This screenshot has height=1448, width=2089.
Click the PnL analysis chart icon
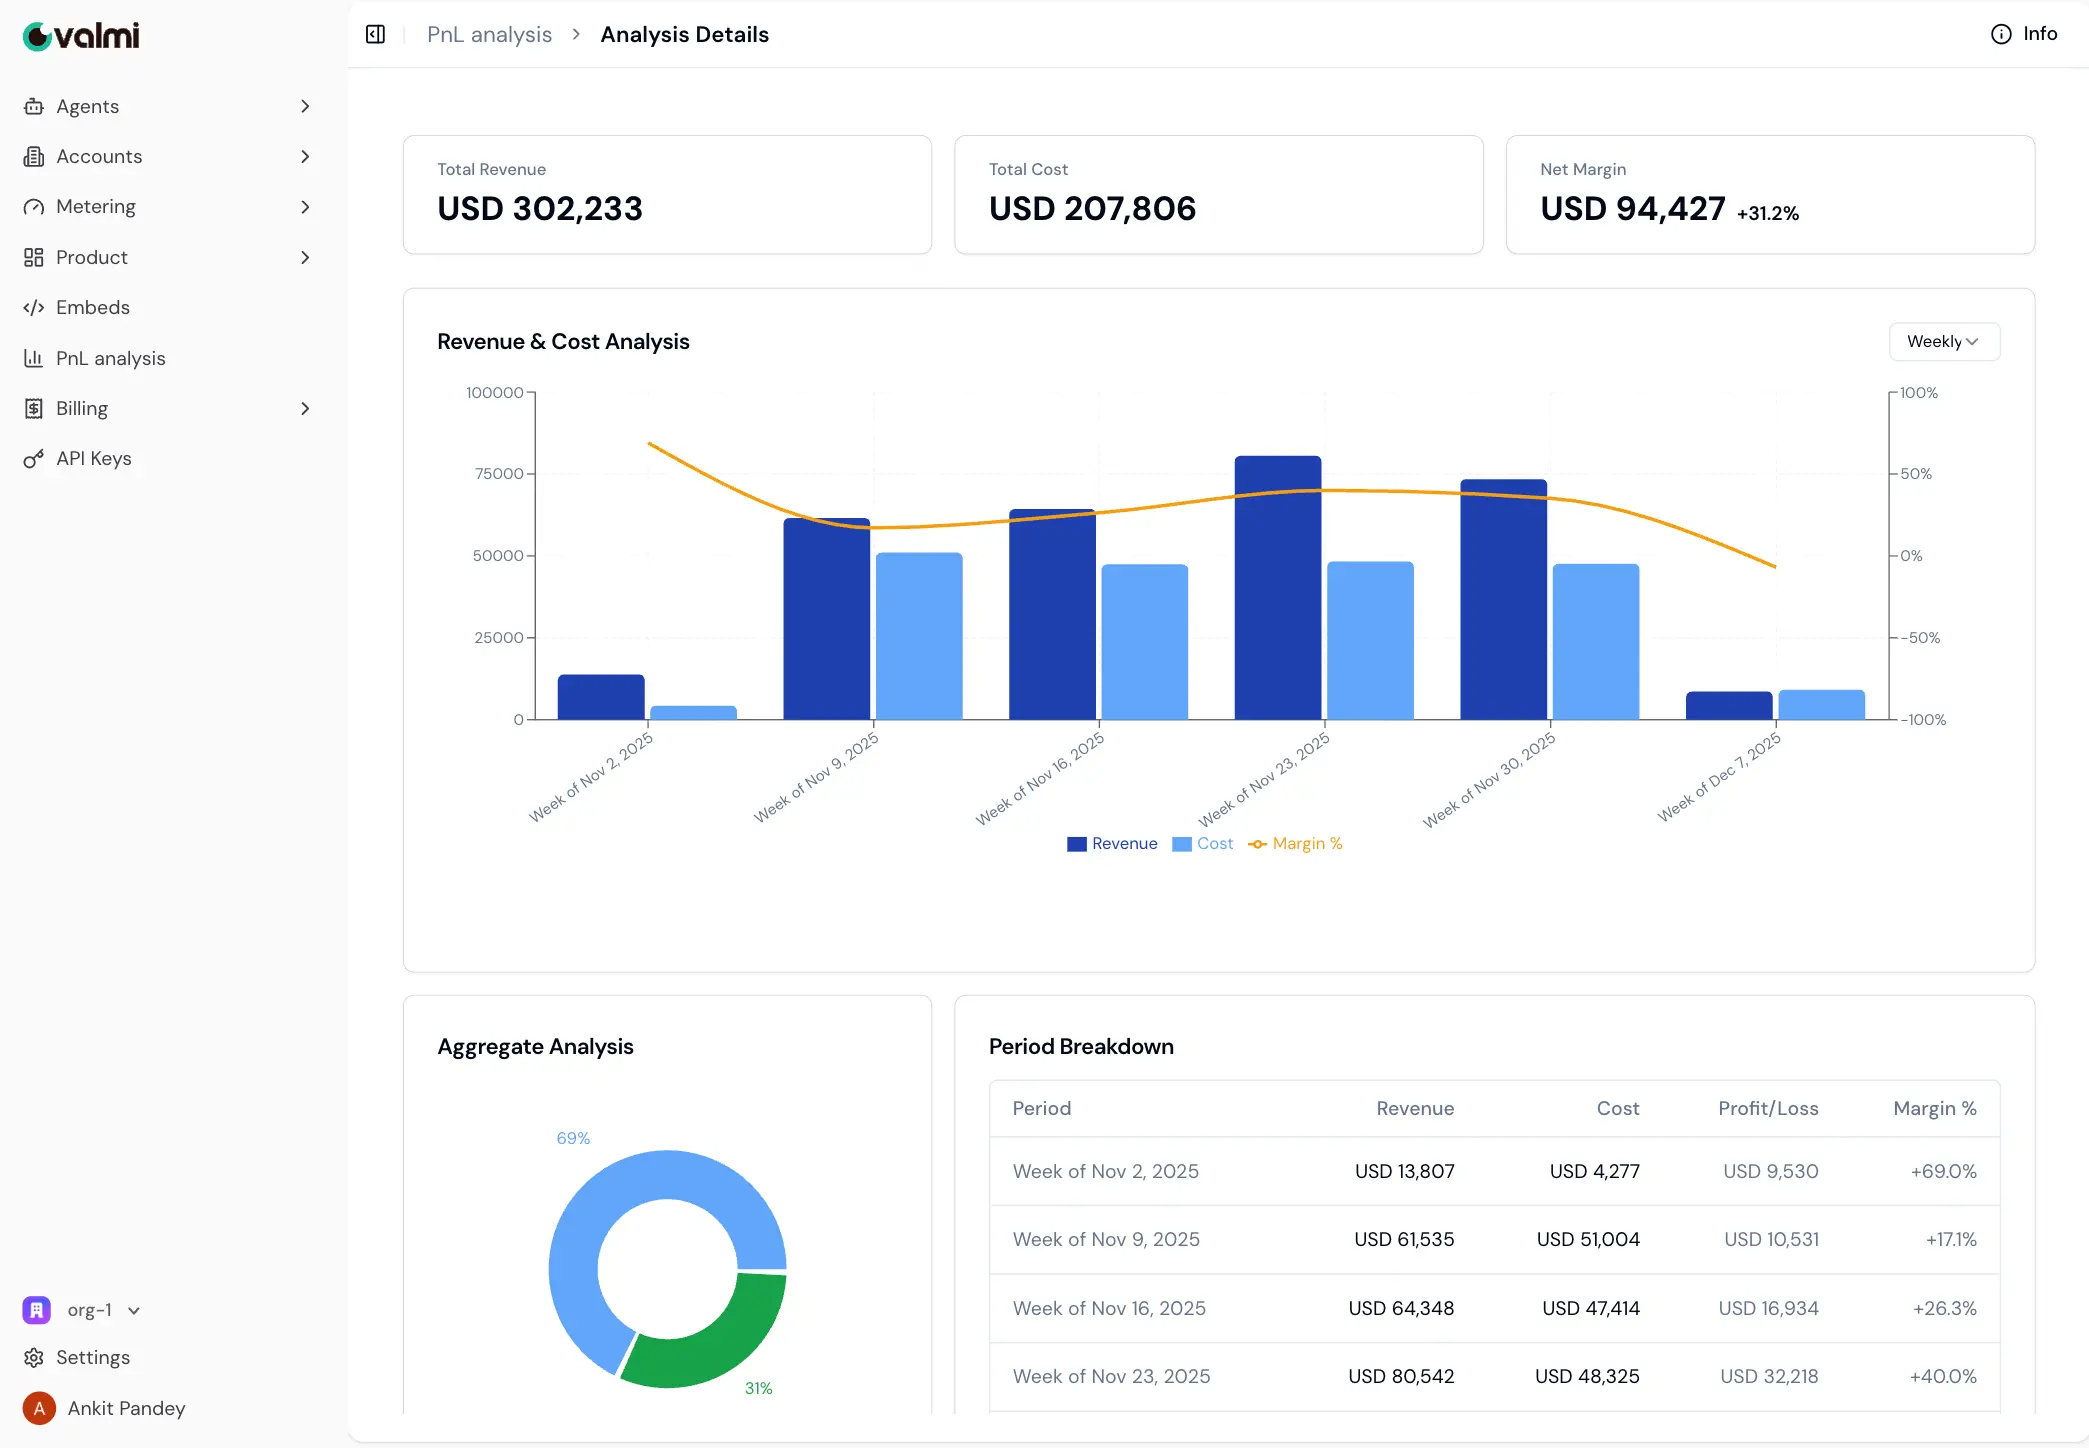(35, 358)
